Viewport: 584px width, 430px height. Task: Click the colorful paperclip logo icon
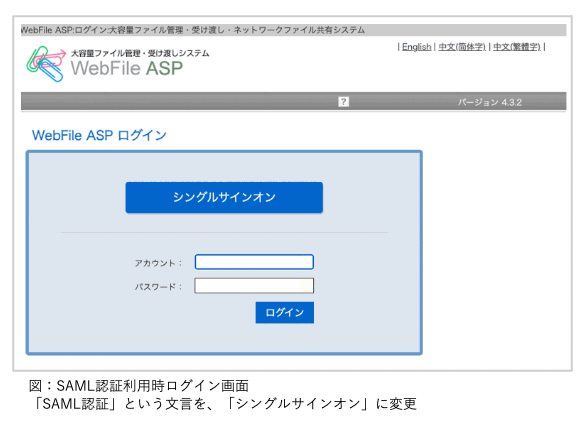coord(46,64)
